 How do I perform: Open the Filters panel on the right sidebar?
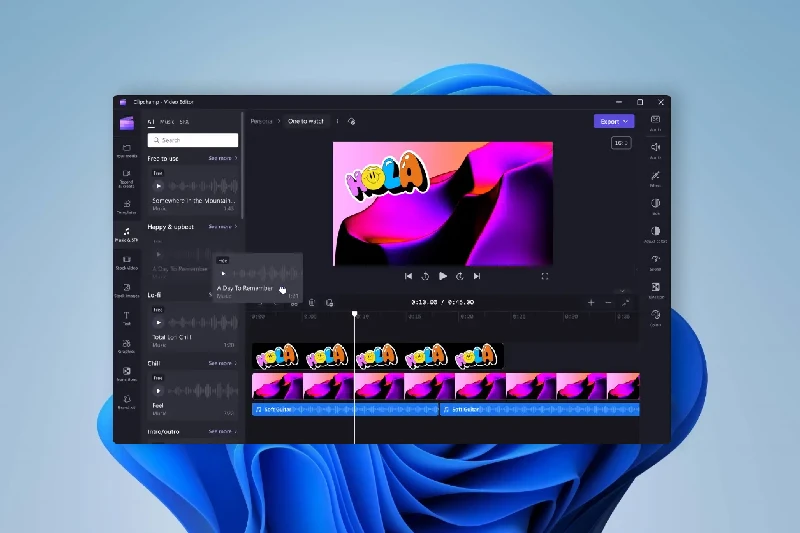[x=656, y=179]
